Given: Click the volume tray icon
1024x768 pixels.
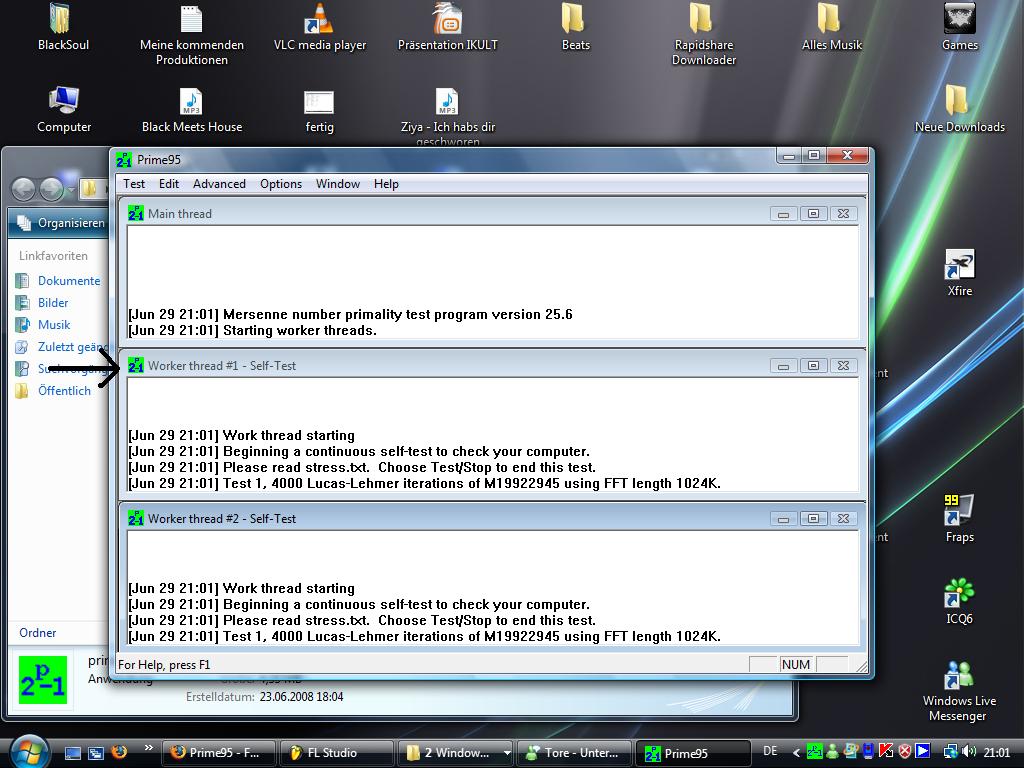Looking at the screenshot, I should pyautogui.click(x=969, y=752).
